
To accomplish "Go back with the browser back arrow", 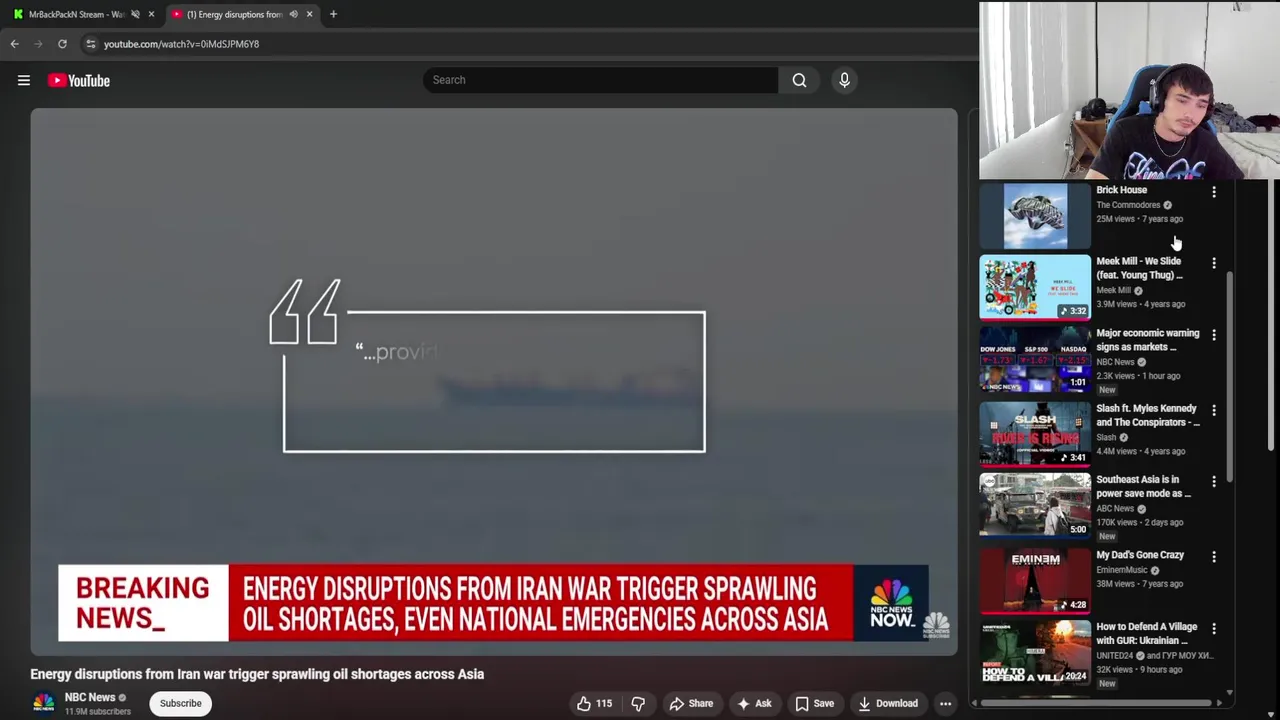I will click(15, 44).
